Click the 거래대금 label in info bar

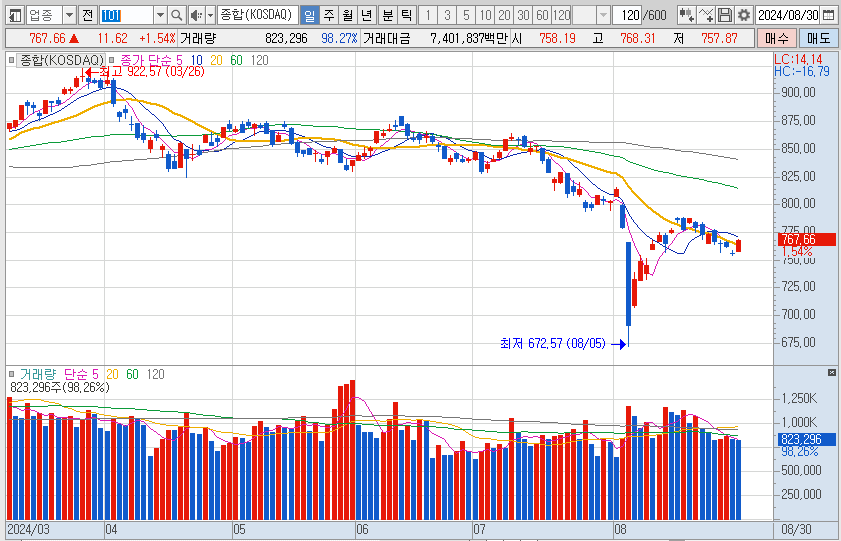[x=386, y=39]
